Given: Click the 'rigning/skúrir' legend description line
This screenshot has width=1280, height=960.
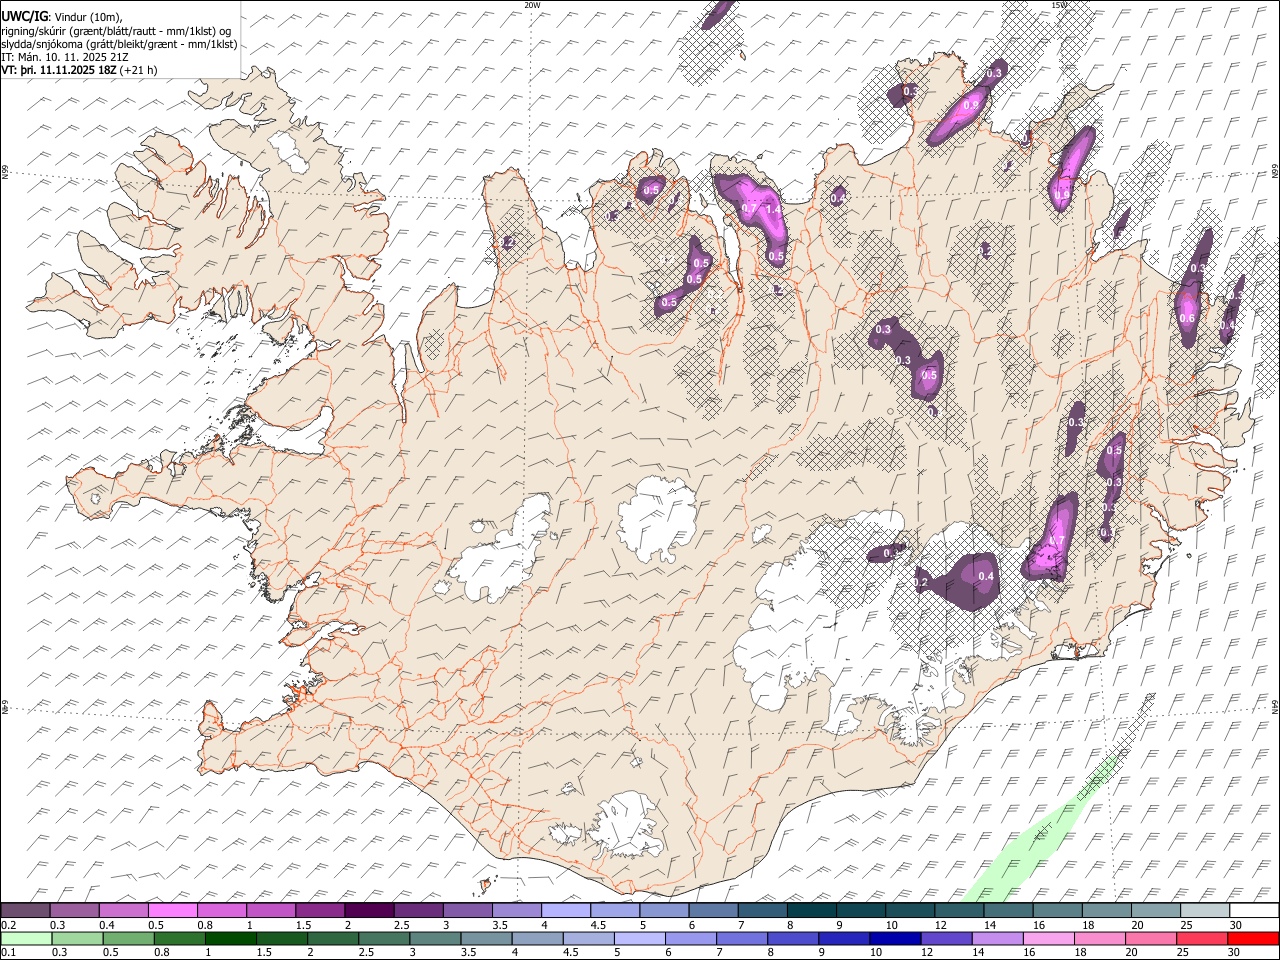Looking at the screenshot, I should (117, 30).
